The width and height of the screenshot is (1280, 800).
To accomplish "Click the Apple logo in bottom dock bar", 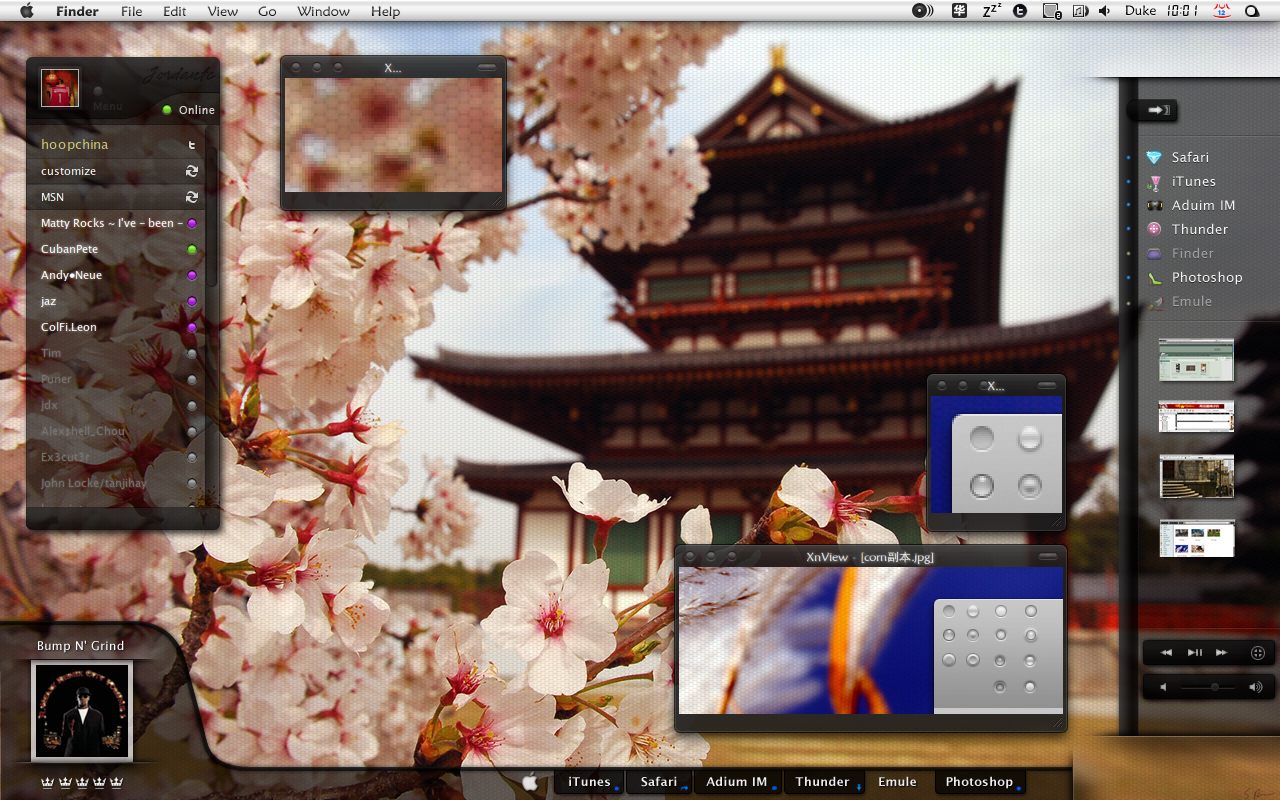I will click(x=530, y=782).
